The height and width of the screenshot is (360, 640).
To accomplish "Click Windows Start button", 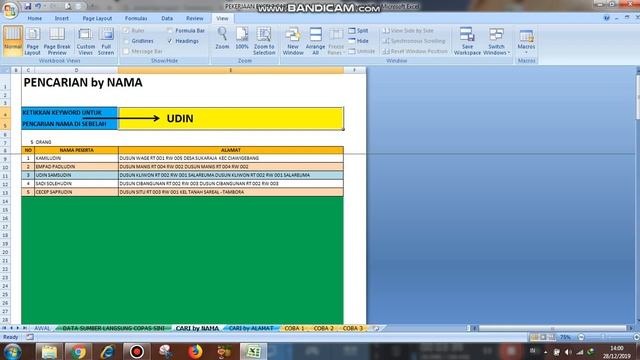I will coord(12,351).
